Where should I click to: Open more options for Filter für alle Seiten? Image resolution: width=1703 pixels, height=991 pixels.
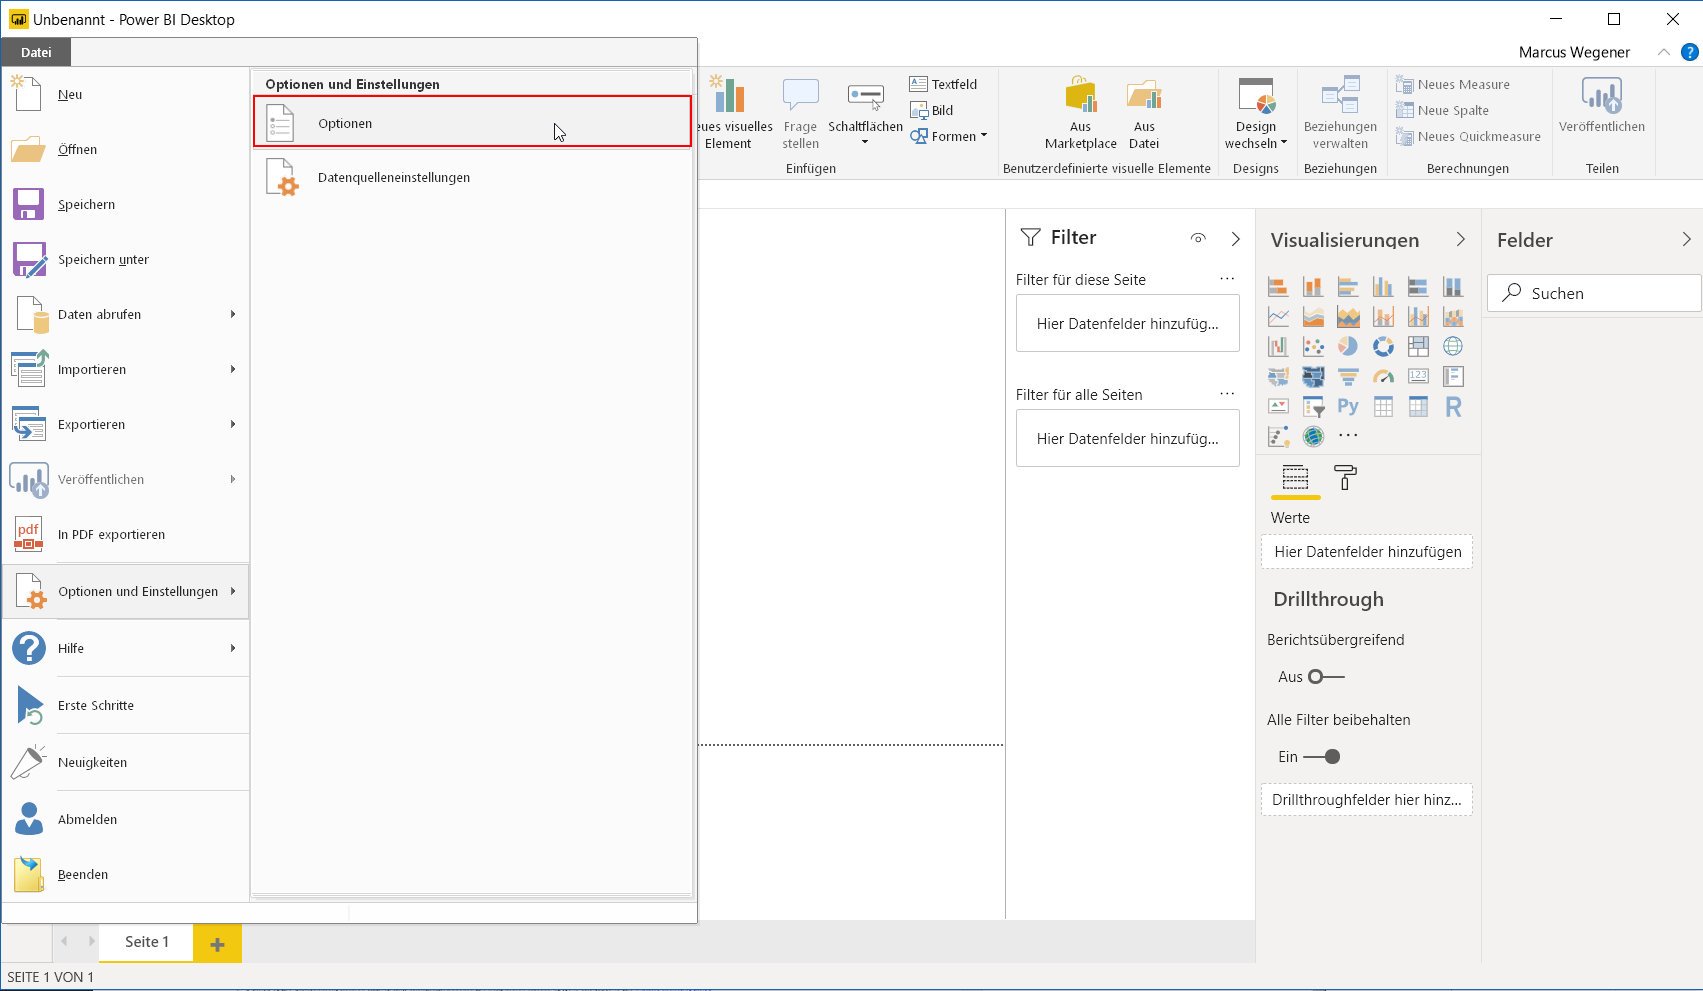pyautogui.click(x=1227, y=394)
